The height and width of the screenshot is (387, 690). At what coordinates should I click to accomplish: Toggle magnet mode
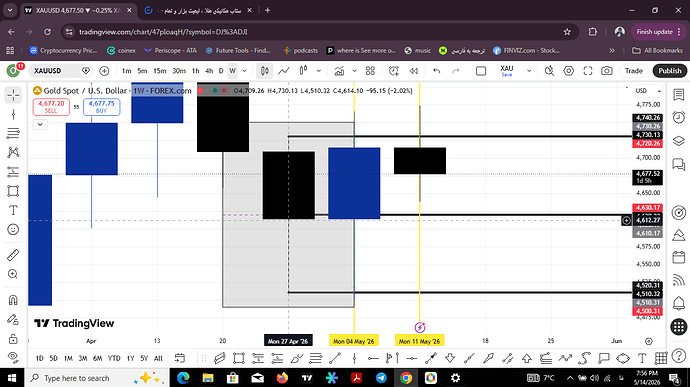click(13, 300)
